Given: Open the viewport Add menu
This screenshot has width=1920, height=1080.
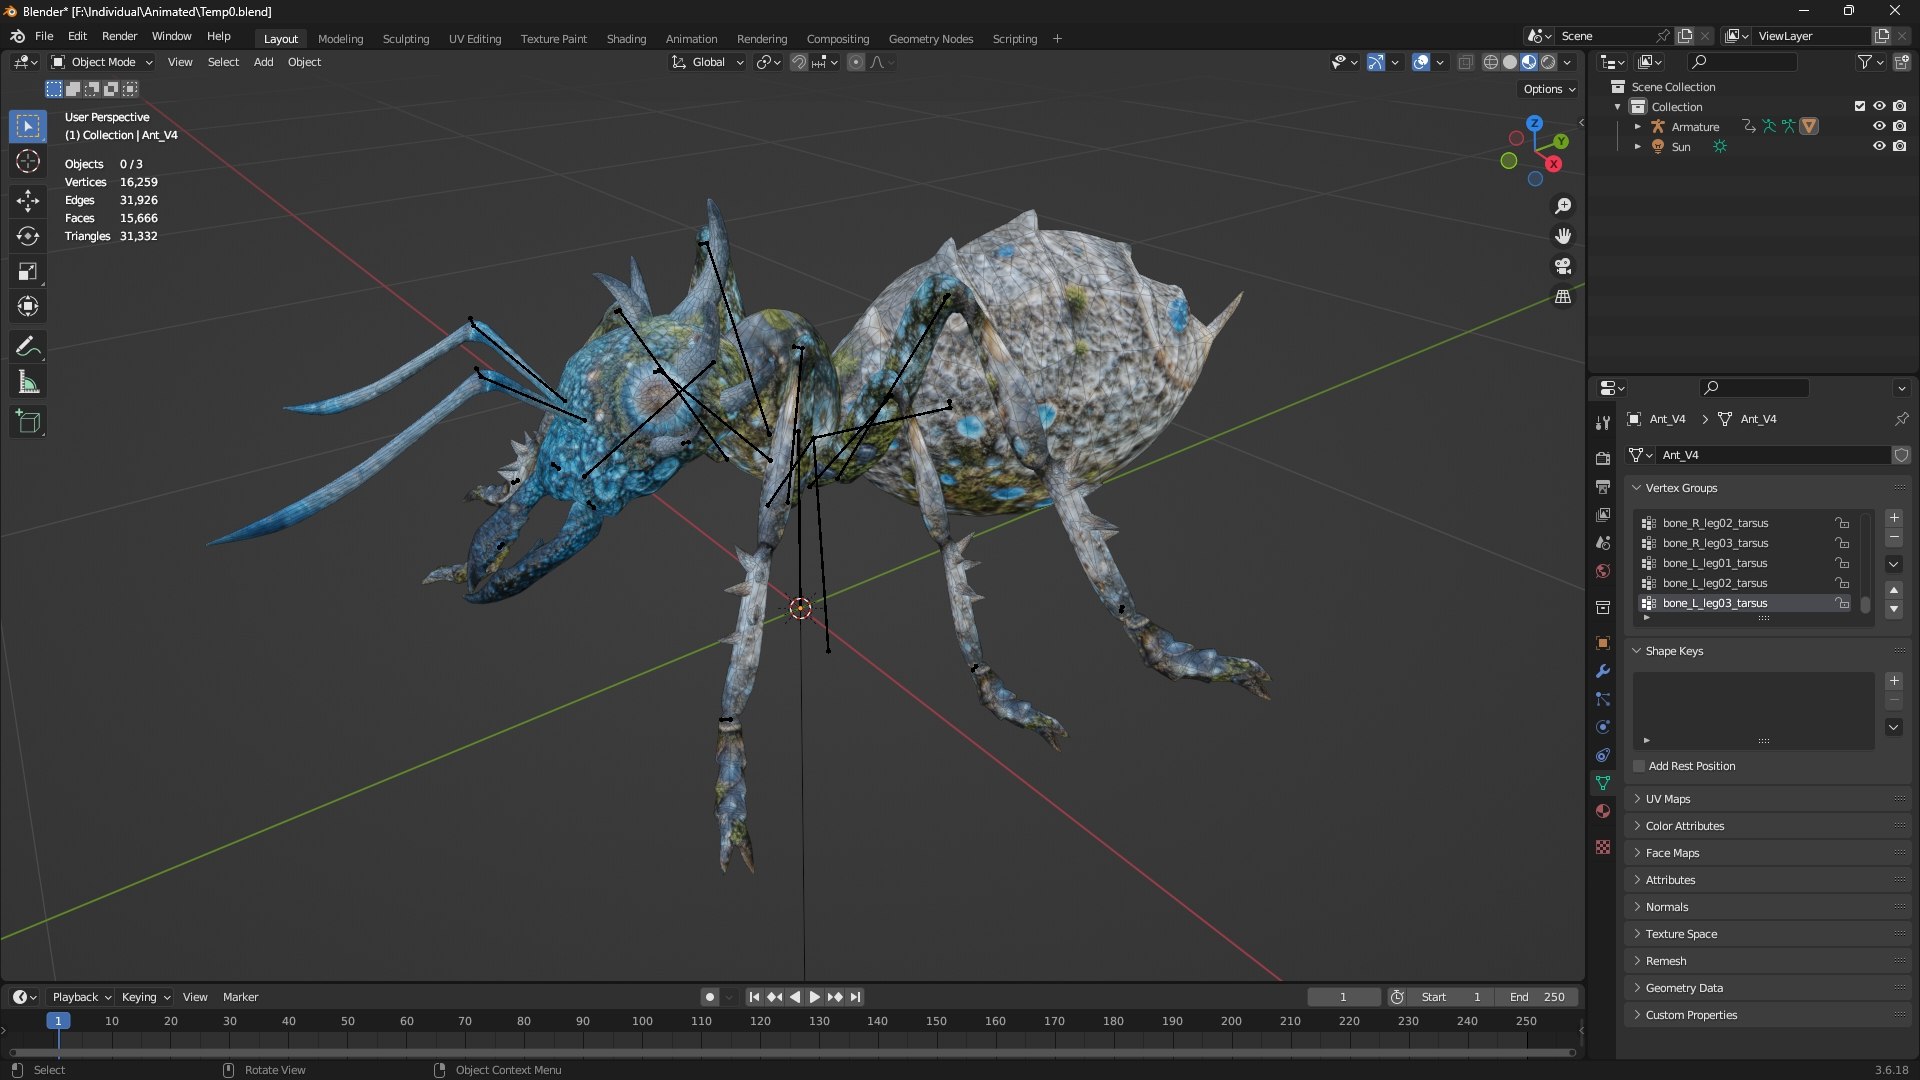Looking at the screenshot, I should (x=263, y=62).
